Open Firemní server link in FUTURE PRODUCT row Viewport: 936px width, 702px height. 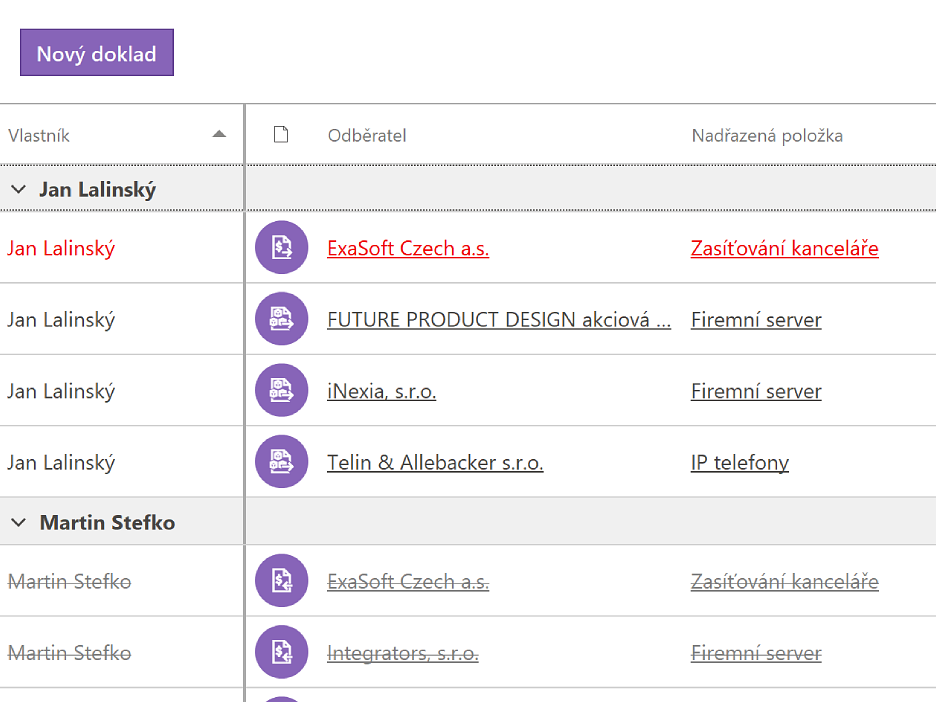point(756,319)
